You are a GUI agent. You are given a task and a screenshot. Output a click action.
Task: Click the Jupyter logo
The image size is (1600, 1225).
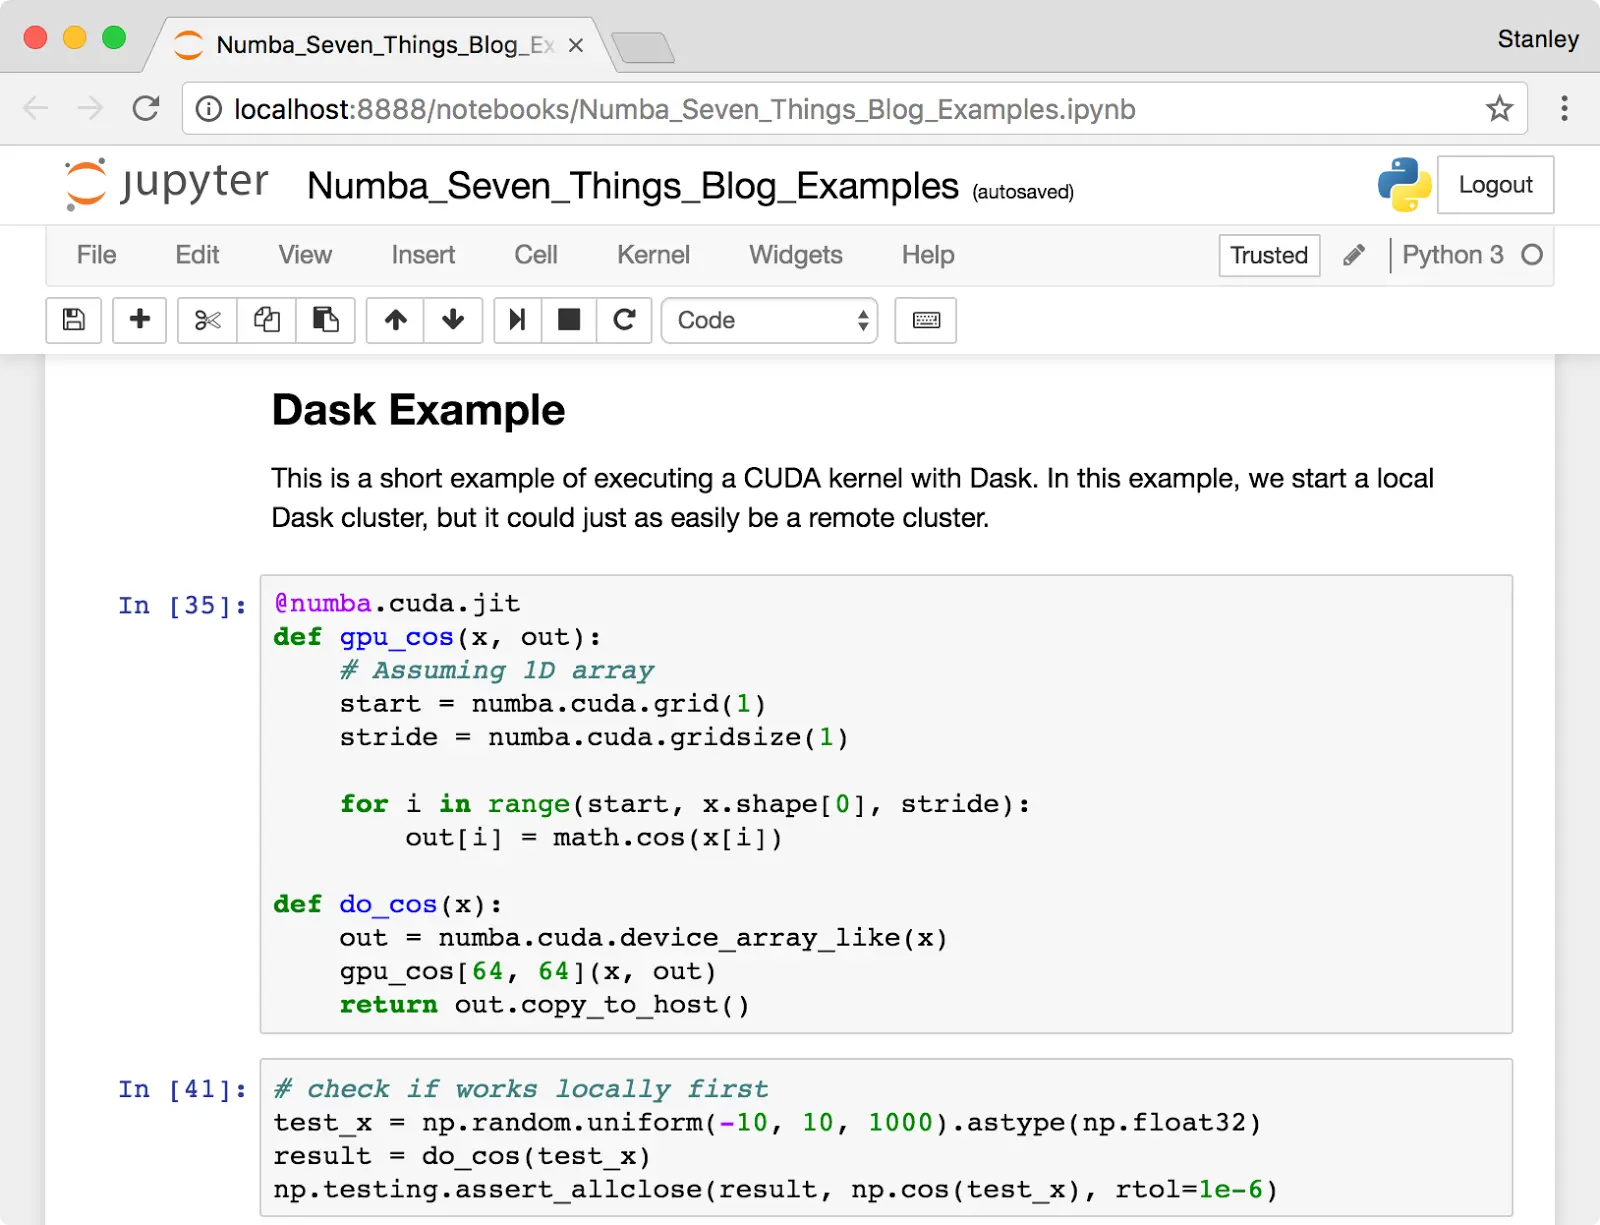coord(165,184)
